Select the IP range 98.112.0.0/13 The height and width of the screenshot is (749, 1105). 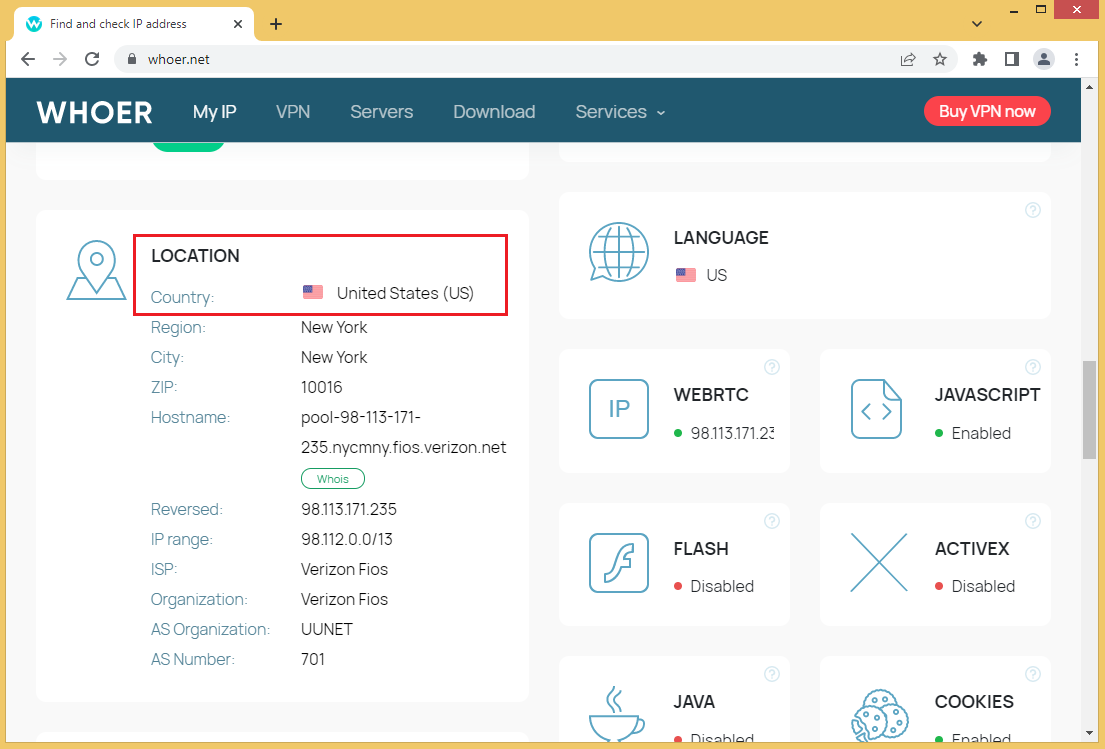pyautogui.click(x=347, y=540)
